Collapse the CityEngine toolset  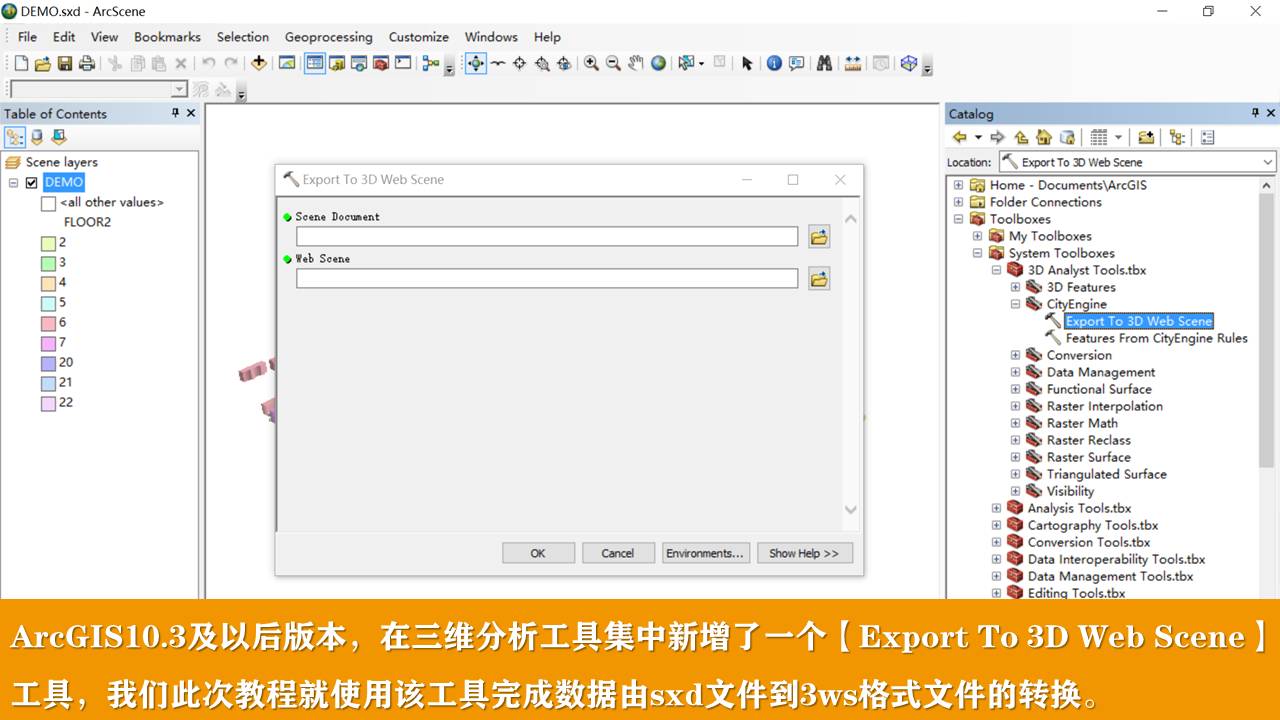[1015, 304]
